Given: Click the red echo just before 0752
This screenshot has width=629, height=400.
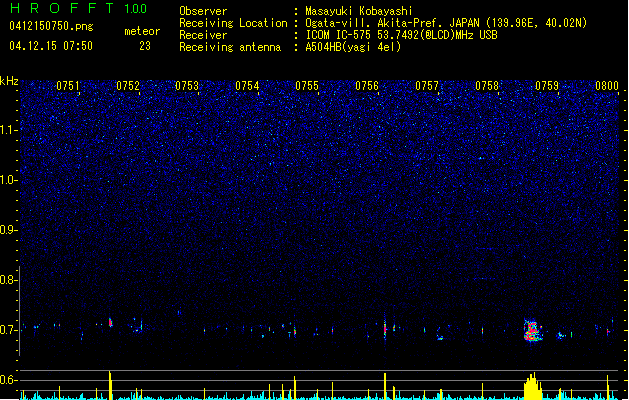Looking at the screenshot, I should 111,322.
